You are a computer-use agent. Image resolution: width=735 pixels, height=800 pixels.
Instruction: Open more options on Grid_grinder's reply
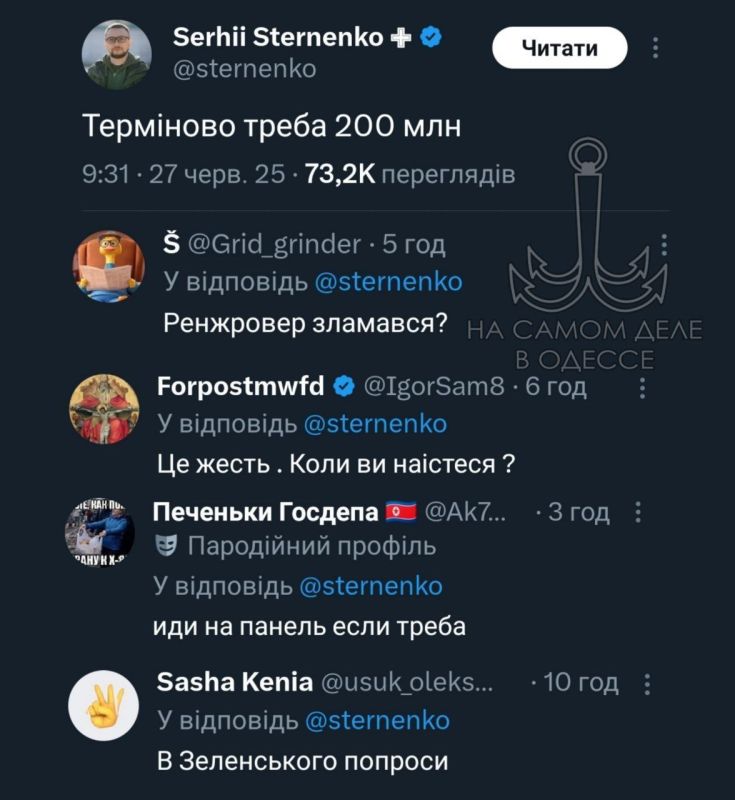(x=665, y=244)
